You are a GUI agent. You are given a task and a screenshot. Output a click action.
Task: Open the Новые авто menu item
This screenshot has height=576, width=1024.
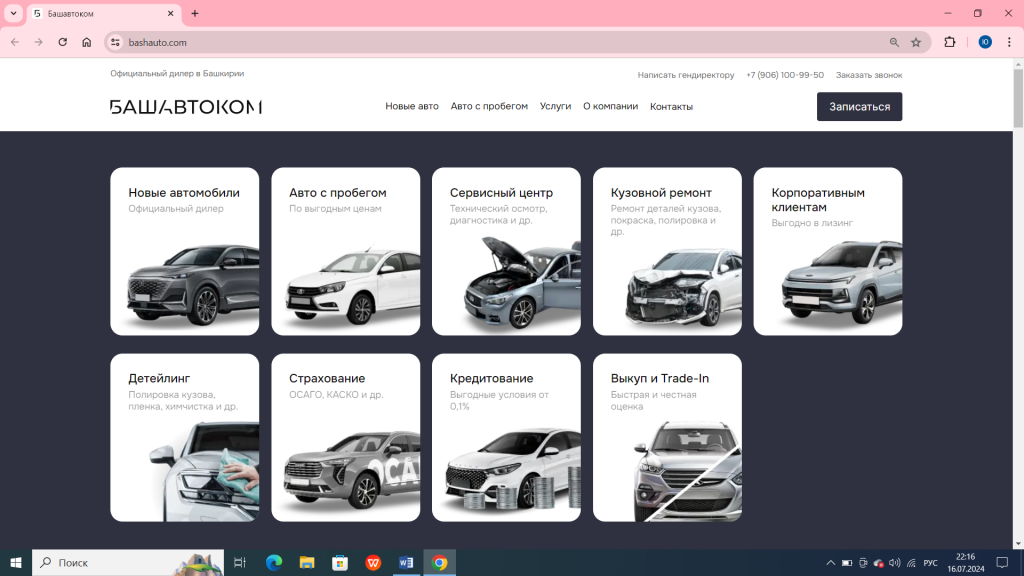point(411,106)
